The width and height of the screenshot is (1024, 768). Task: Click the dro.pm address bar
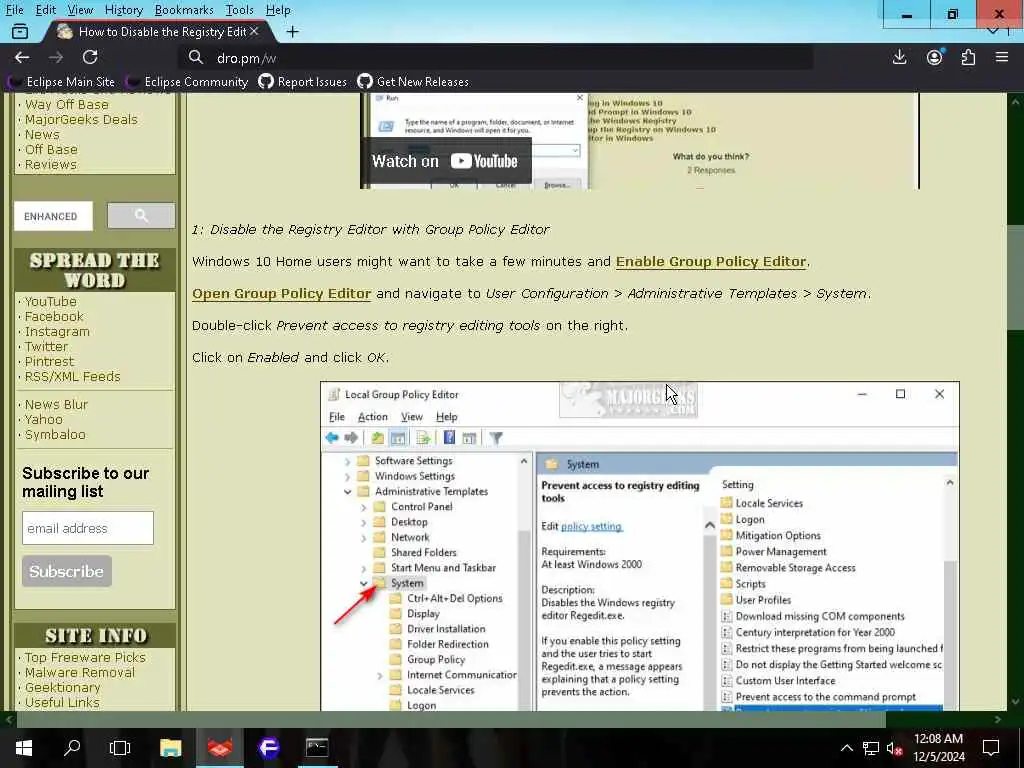click(x=496, y=57)
